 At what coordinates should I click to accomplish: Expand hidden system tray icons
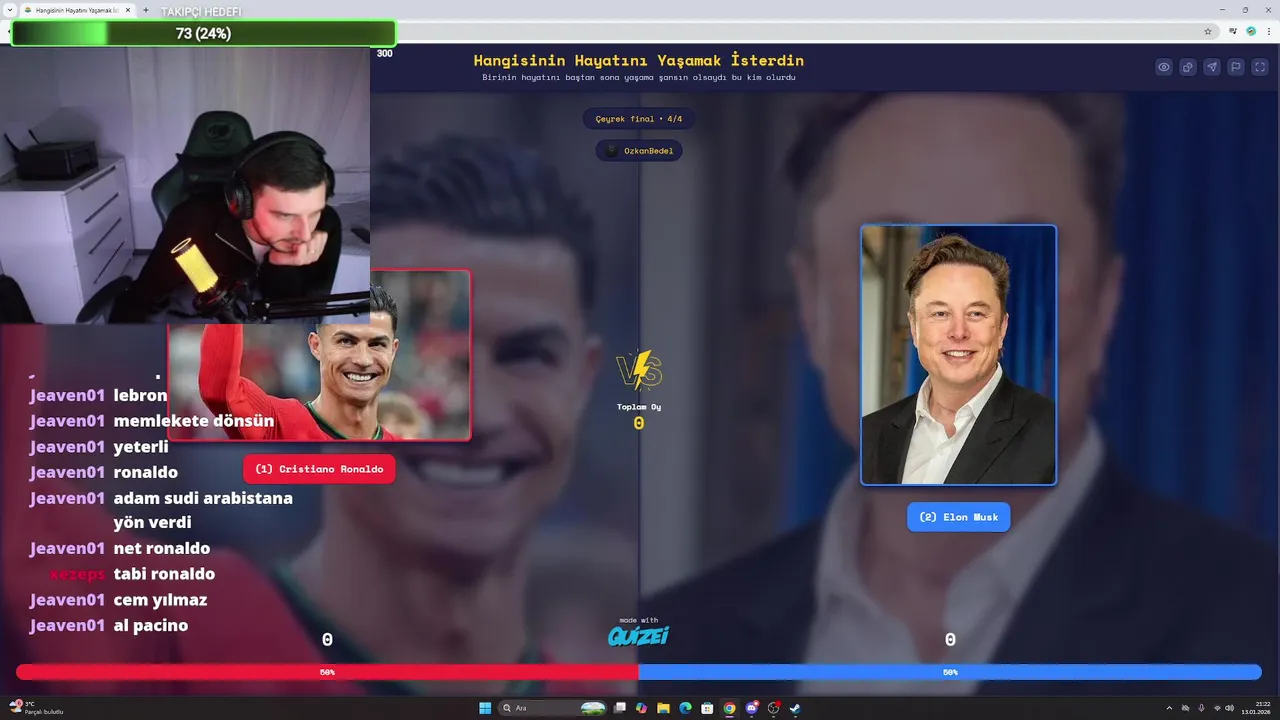point(1169,708)
